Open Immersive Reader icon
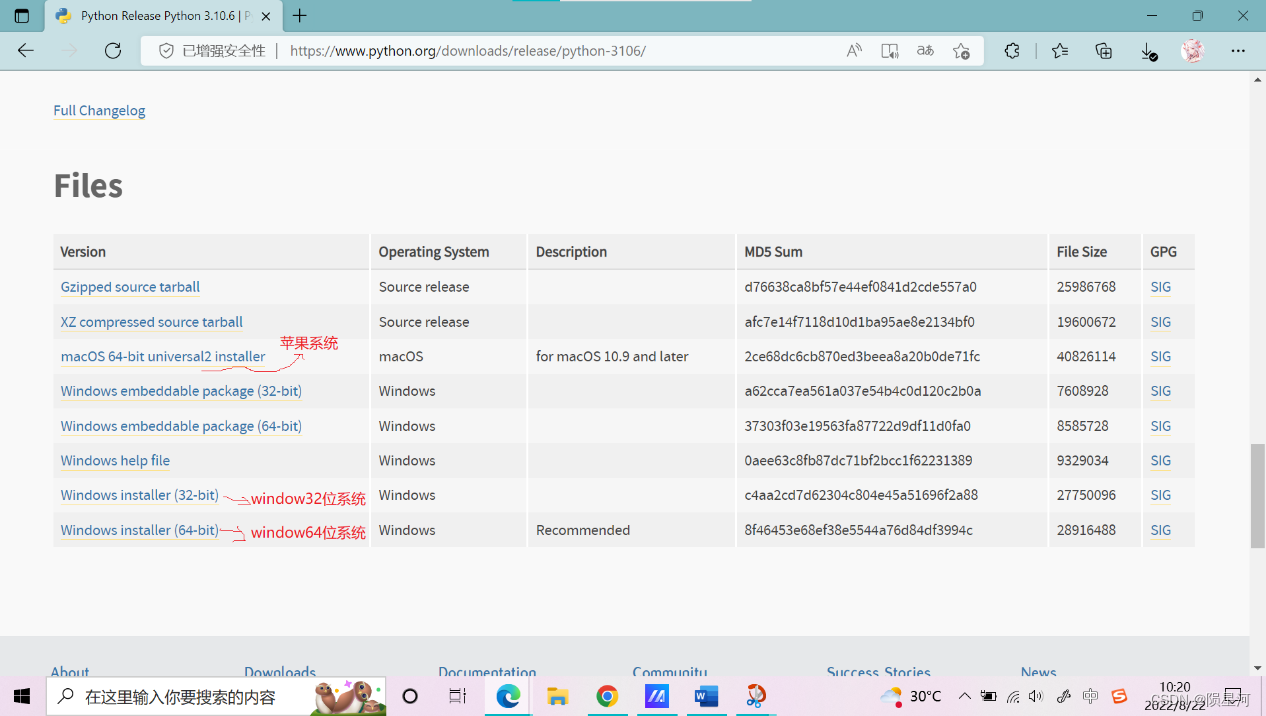 (890, 51)
